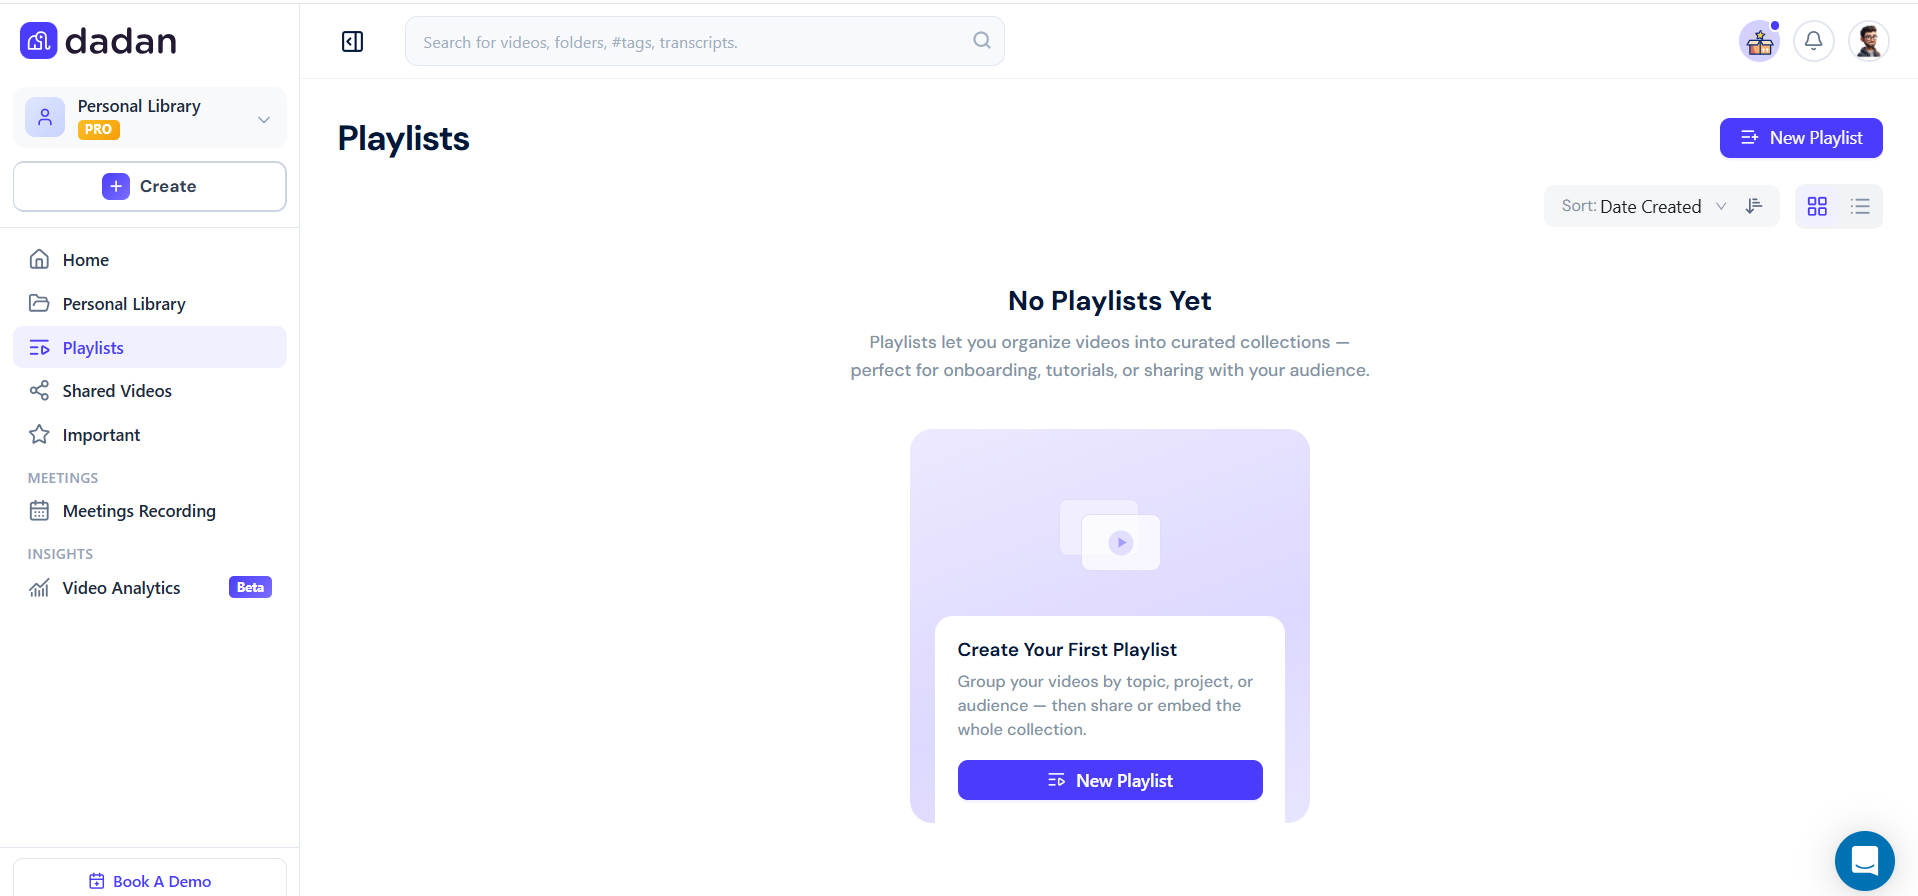Click the No Playlists Yet heading
The height and width of the screenshot is (896, 1918).
pyautogui.click(x=1110, y=301)
